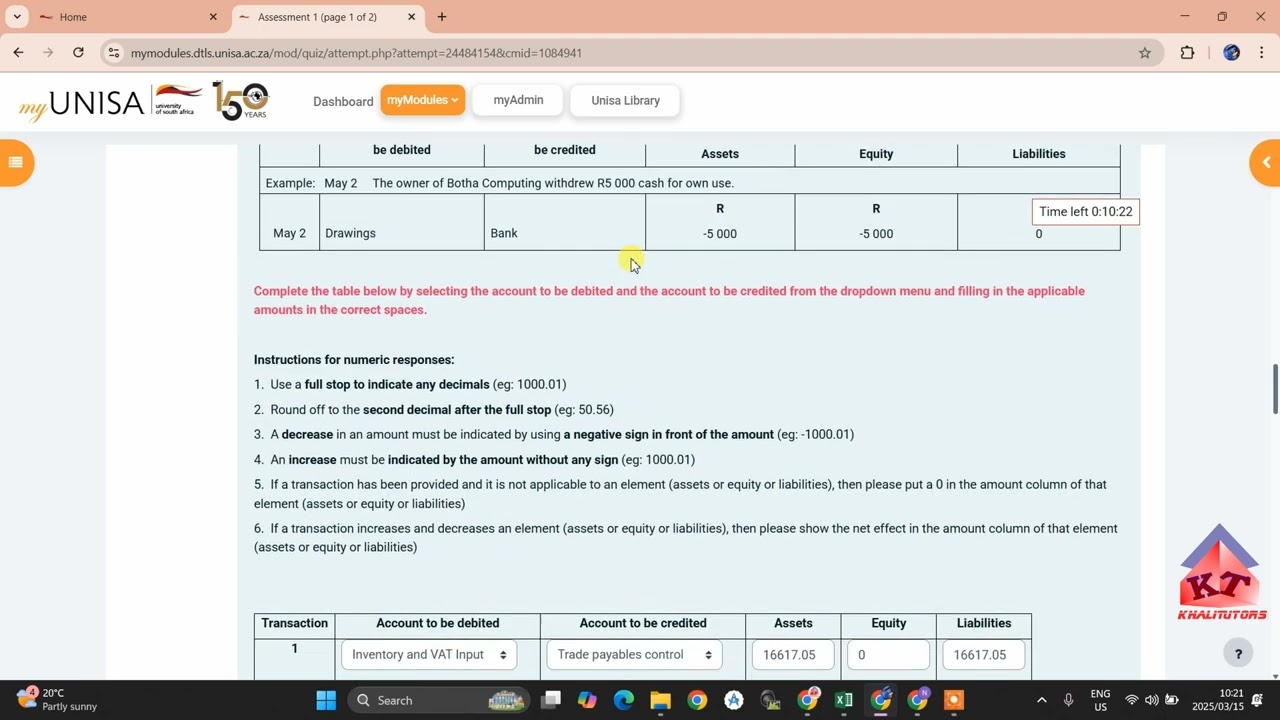Viewport: 1280px width, 720px height.
Task: Open Chrome three-dot menu
Action: [1262, 53]
